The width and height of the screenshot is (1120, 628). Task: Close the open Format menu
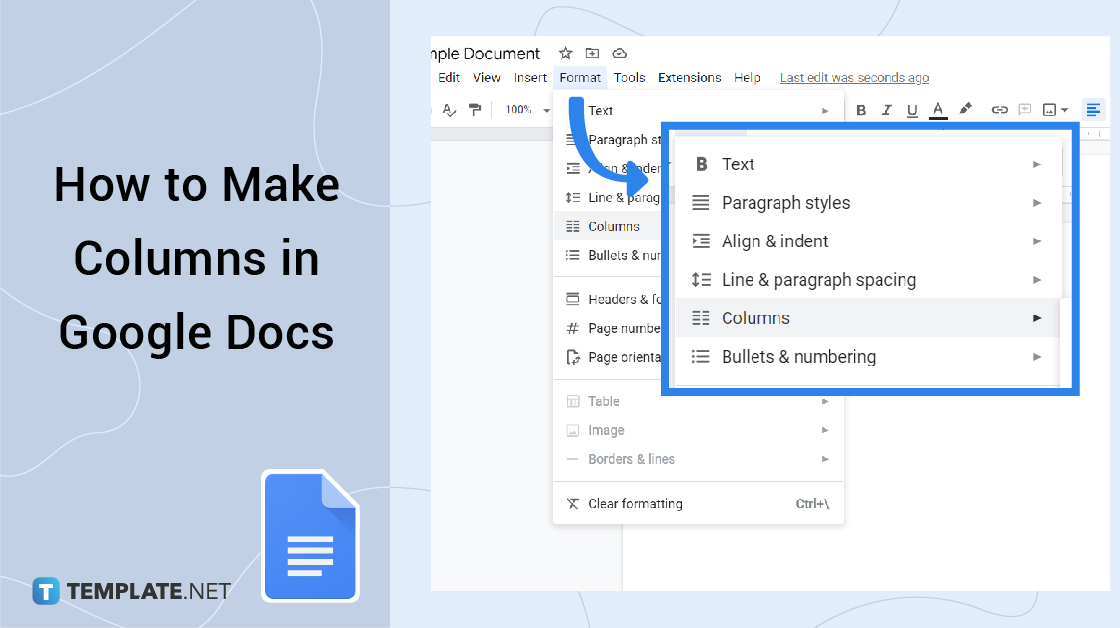click(580, 77)
